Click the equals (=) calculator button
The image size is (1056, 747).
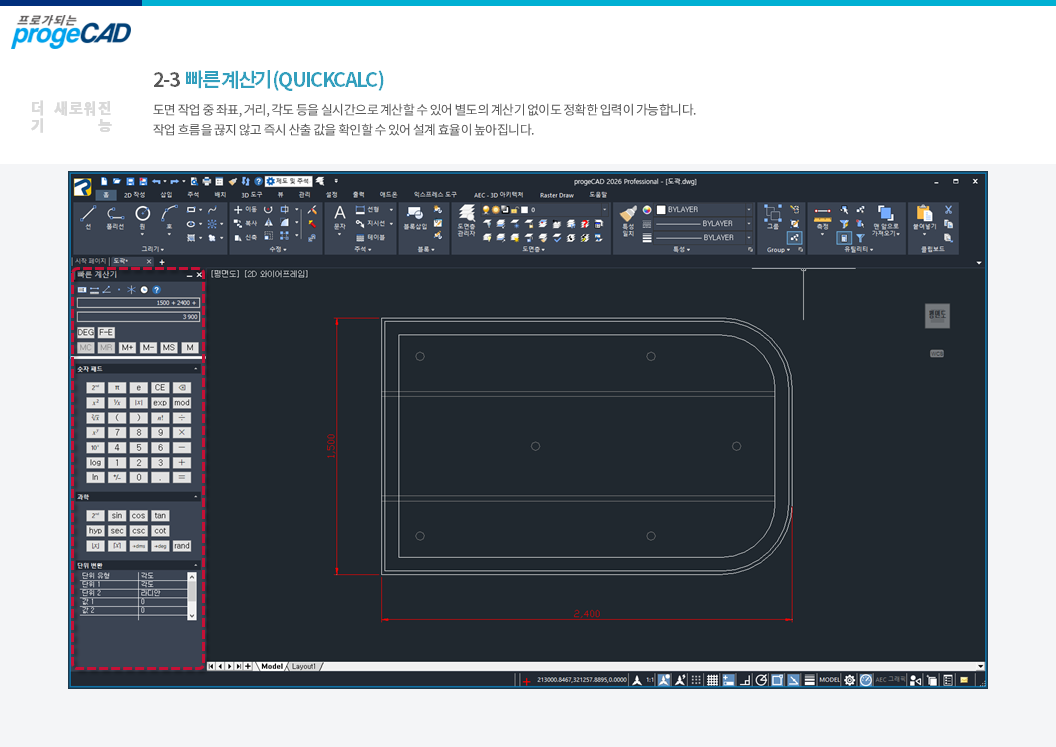tap(181, 478)
